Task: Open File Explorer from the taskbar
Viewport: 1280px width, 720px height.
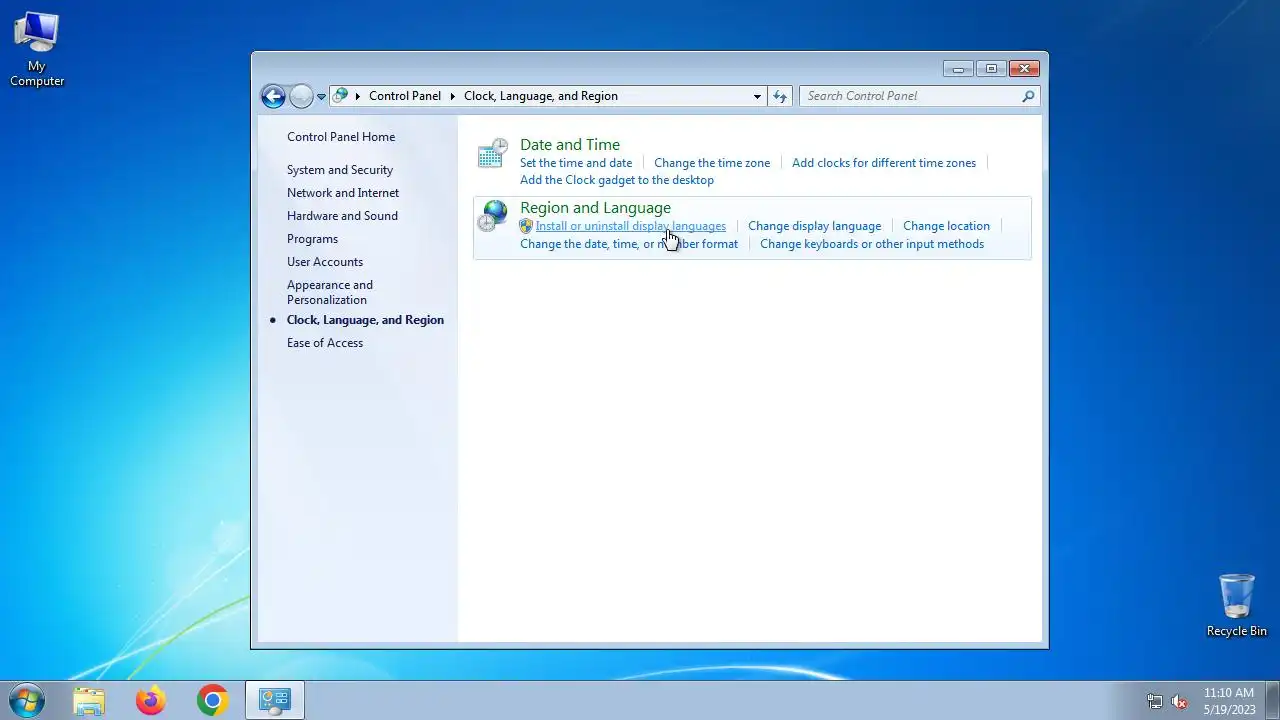Action: tap(89, 700)
